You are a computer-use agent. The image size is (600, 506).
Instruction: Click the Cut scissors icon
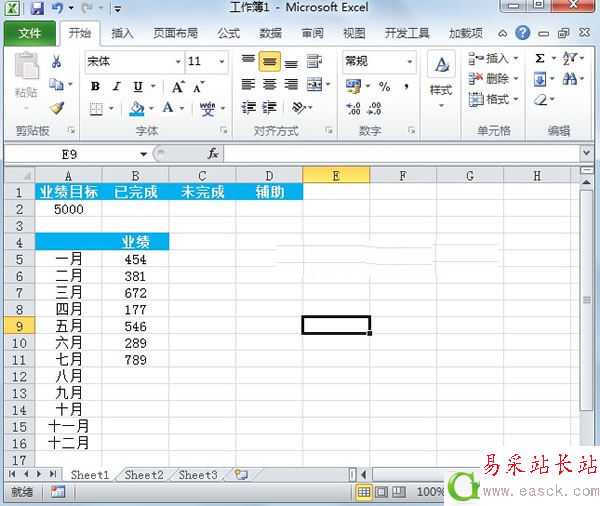click(x=56, y=61)
